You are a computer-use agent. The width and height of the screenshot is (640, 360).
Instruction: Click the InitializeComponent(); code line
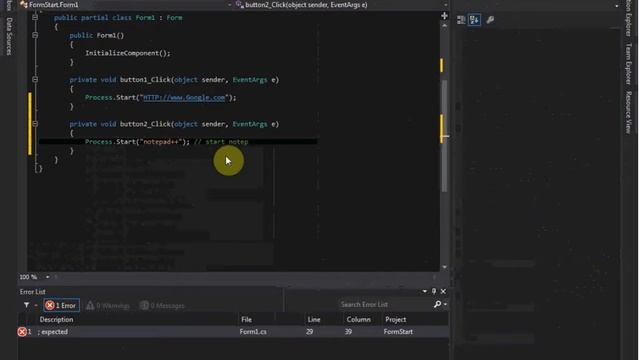[x=128, y=53]
